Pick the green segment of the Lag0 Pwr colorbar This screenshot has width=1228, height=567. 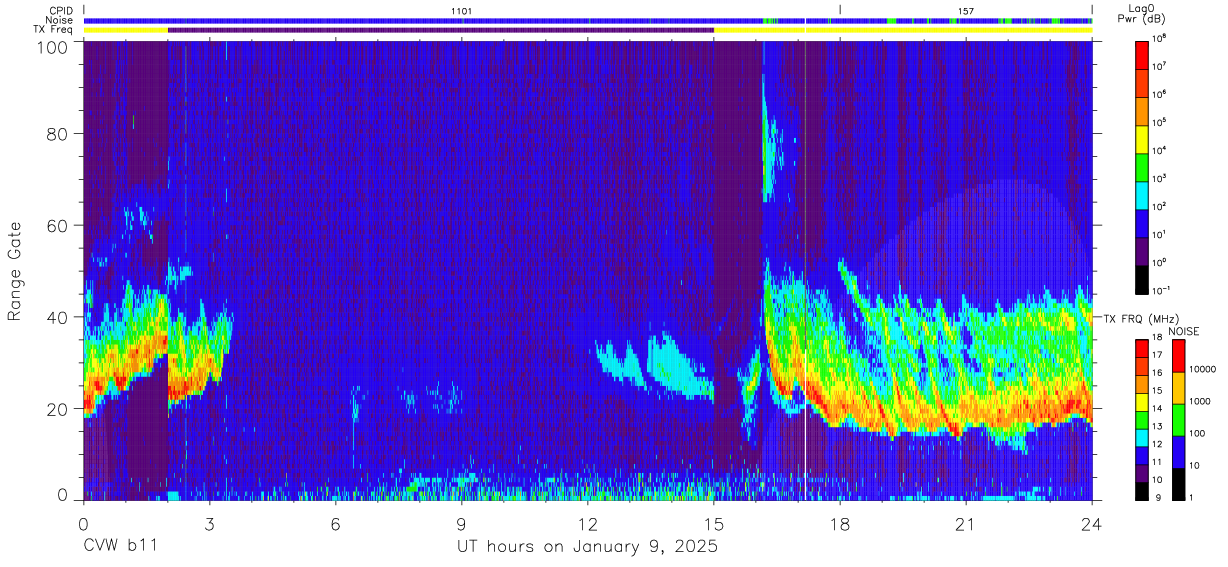(x=1144, y=165)
